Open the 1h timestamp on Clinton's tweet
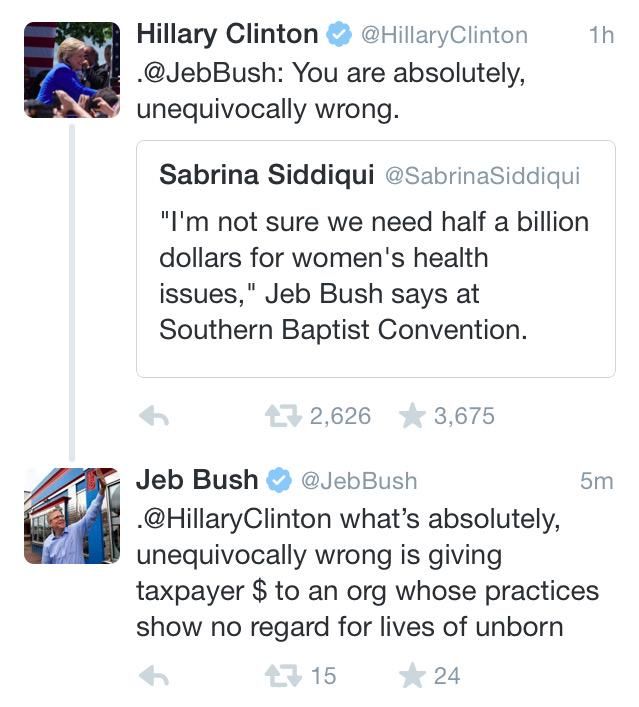Image resolution: width=639 pixels, height=707 pixels. 601,36
